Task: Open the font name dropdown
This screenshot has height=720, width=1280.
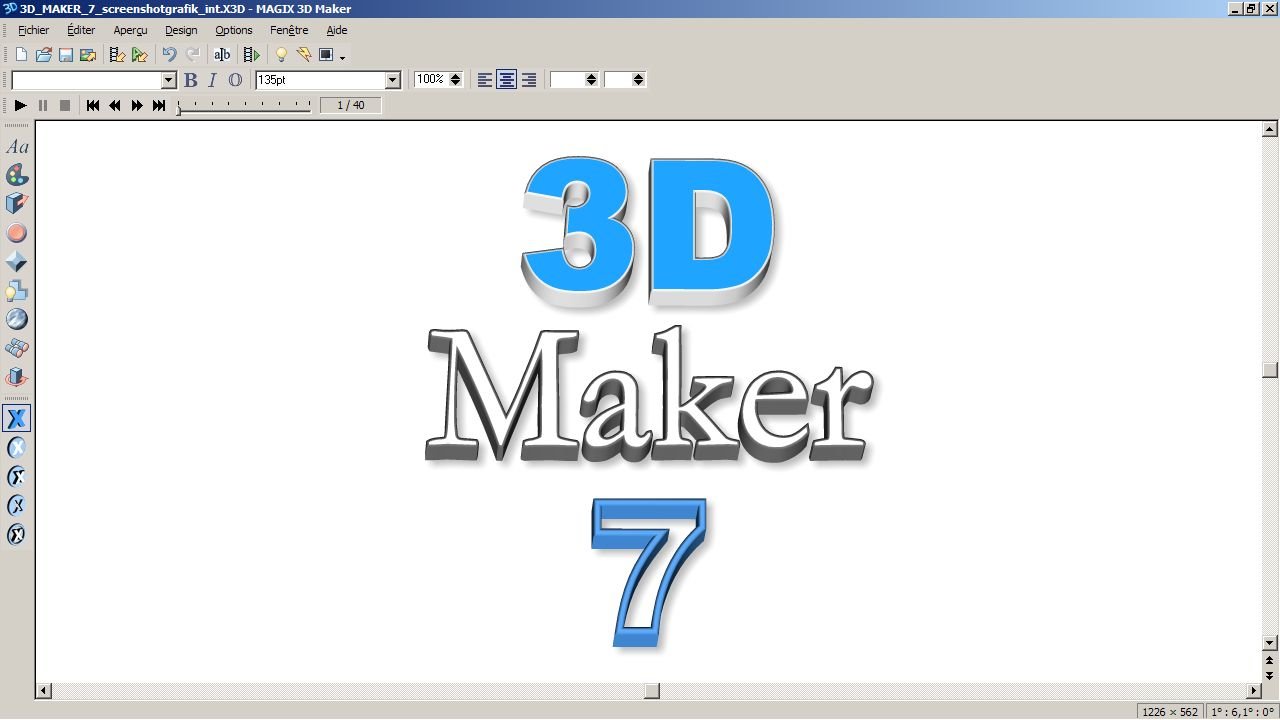Action: (168, 80)
